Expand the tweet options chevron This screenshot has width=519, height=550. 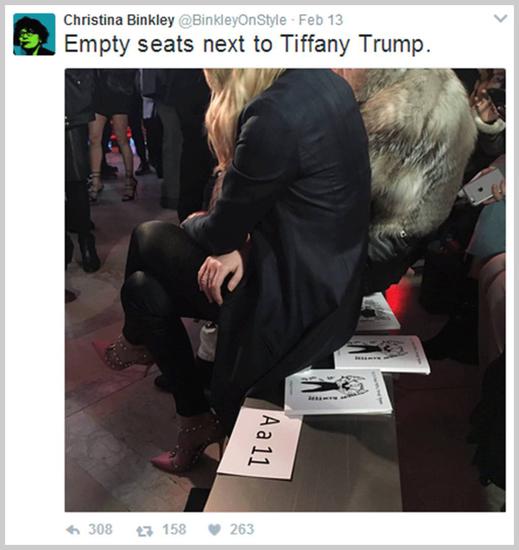tap(500, 18)
